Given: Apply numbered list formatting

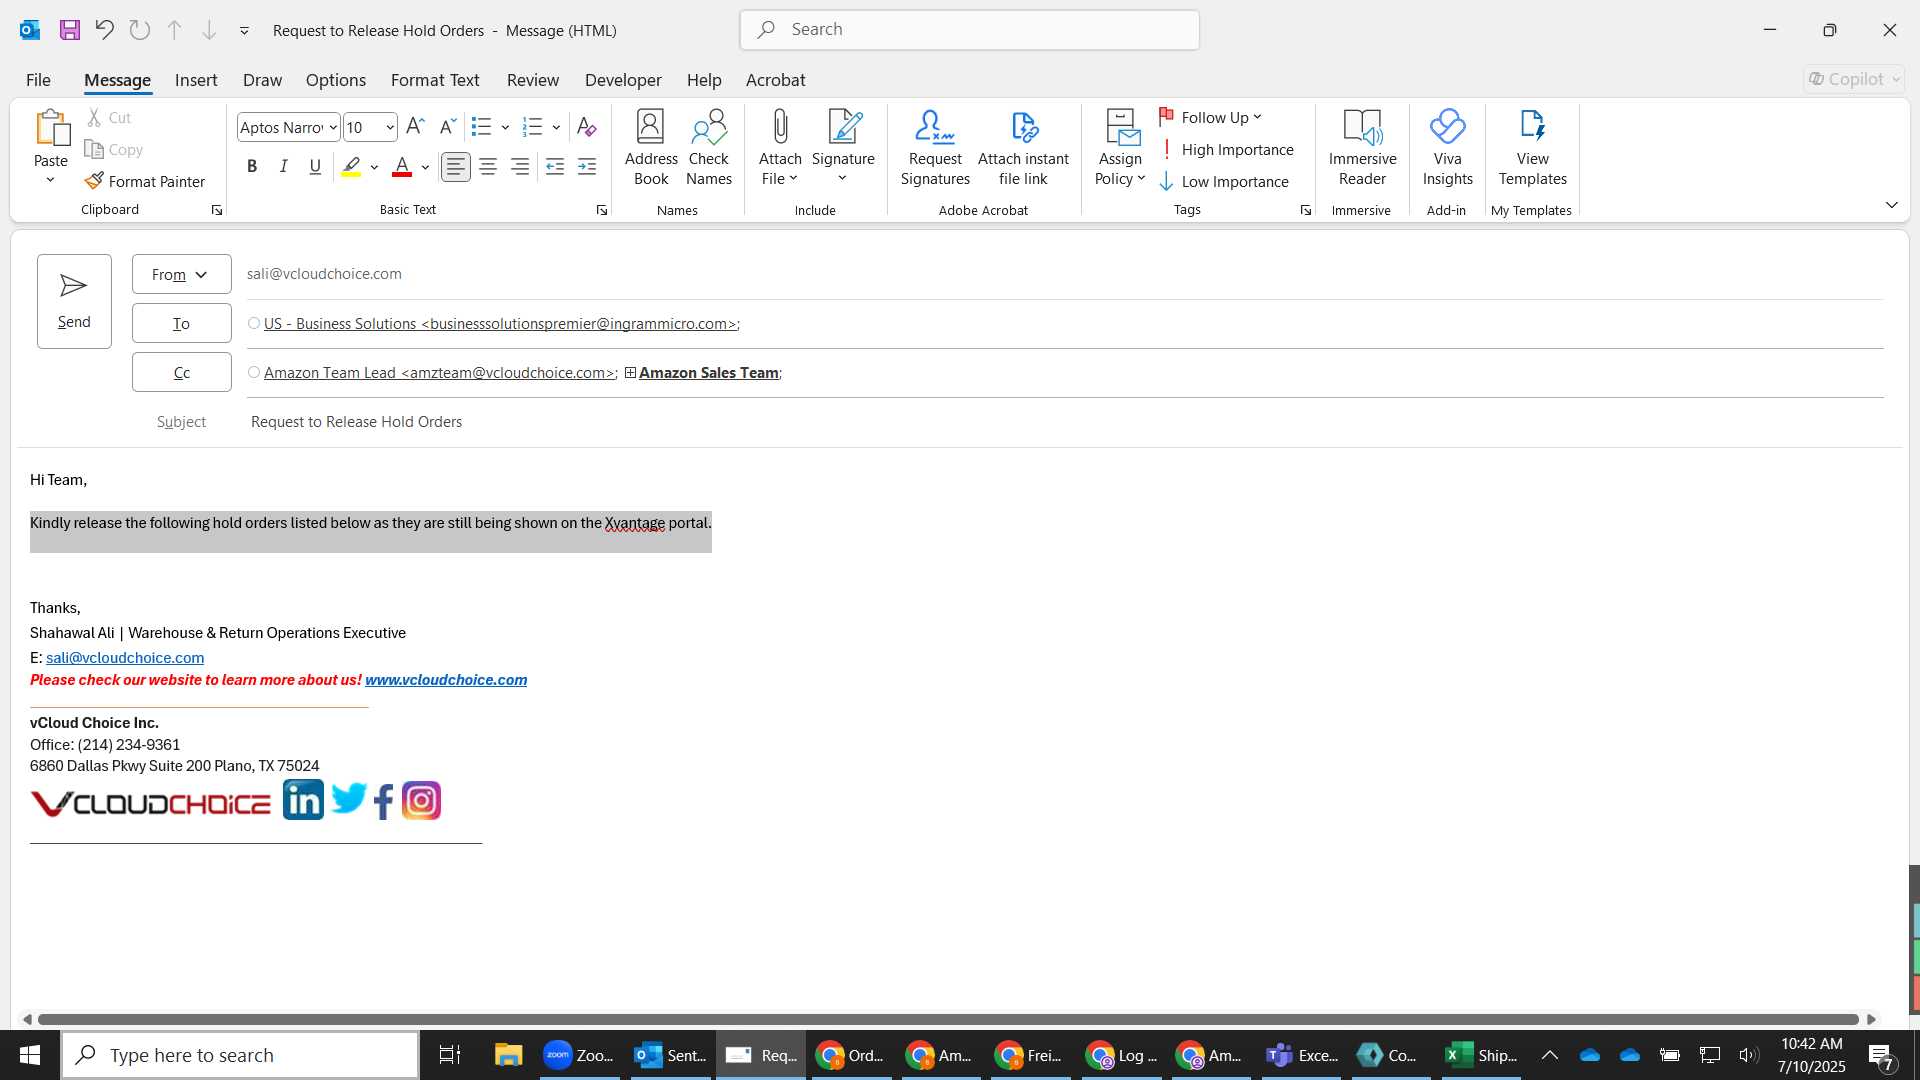Looking at the screenshot, I should [x=532, y=127].
